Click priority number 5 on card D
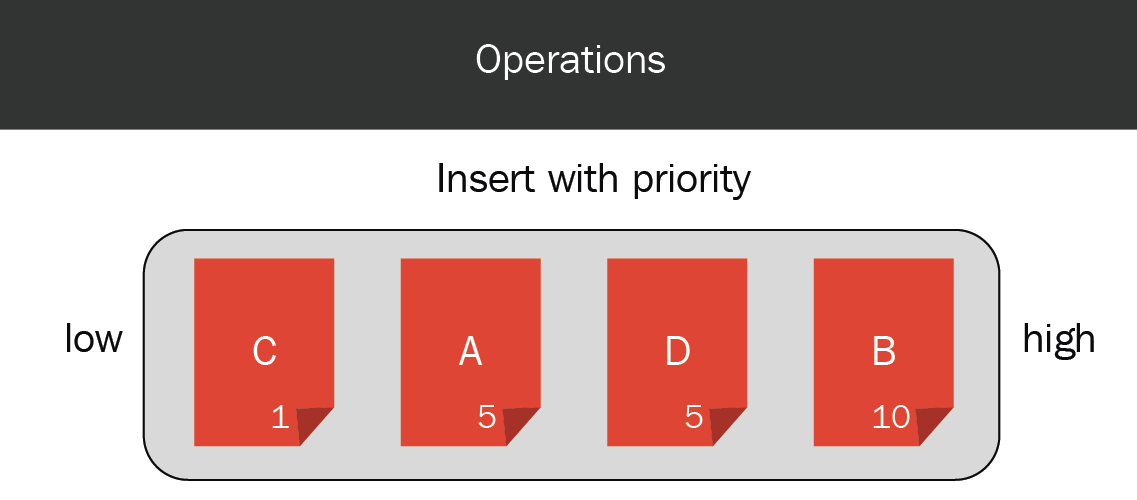The image size is (1137, 500). 694,417
